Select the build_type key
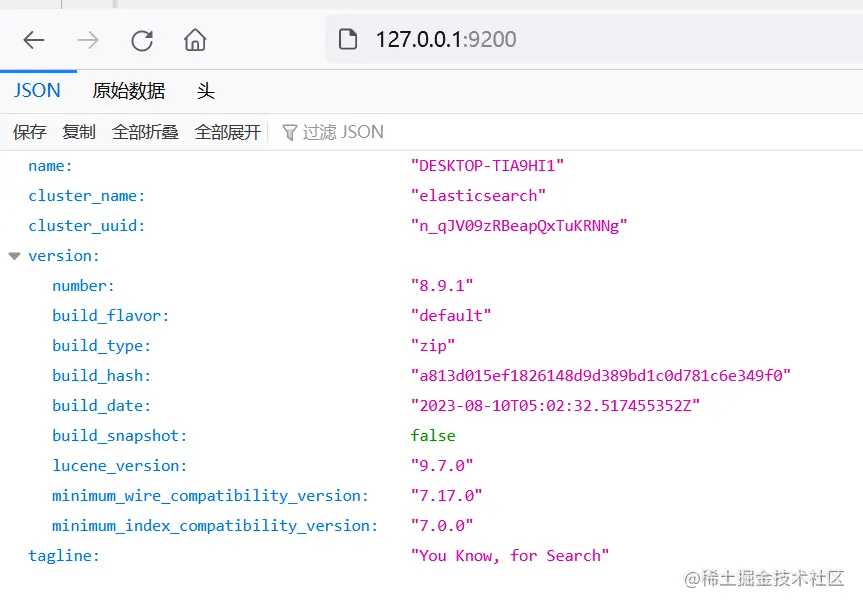 (x=101, y=346)
